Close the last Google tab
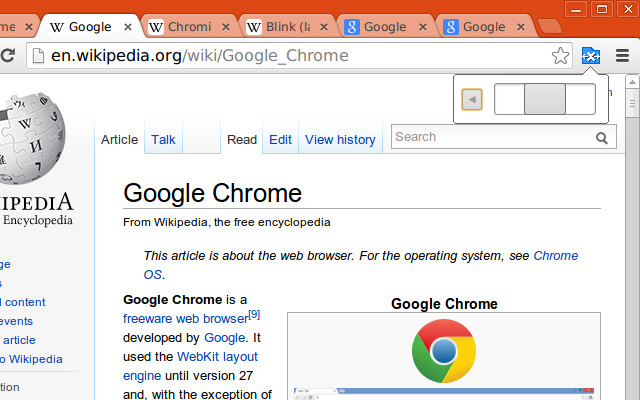The image size is (640, 400). 521,27
